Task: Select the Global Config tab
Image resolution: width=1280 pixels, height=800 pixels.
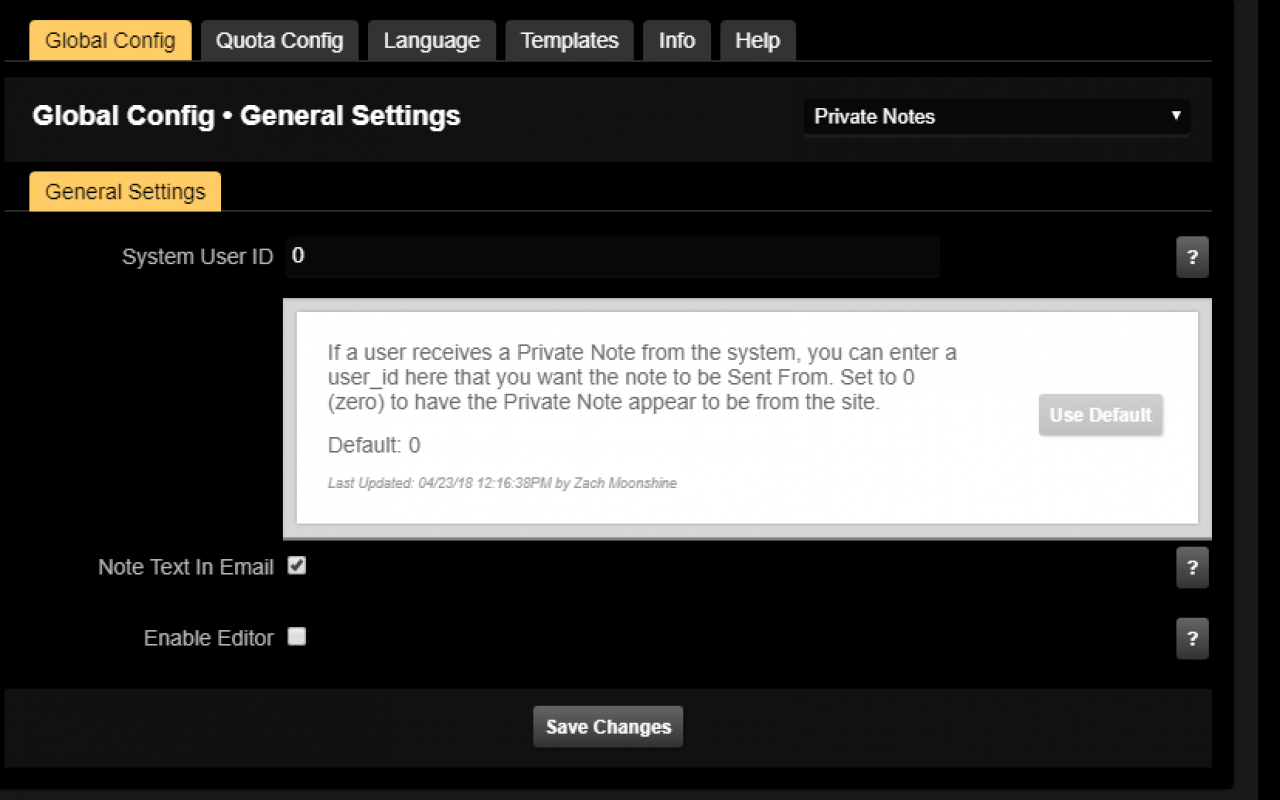Action: (x=110, y=41)
